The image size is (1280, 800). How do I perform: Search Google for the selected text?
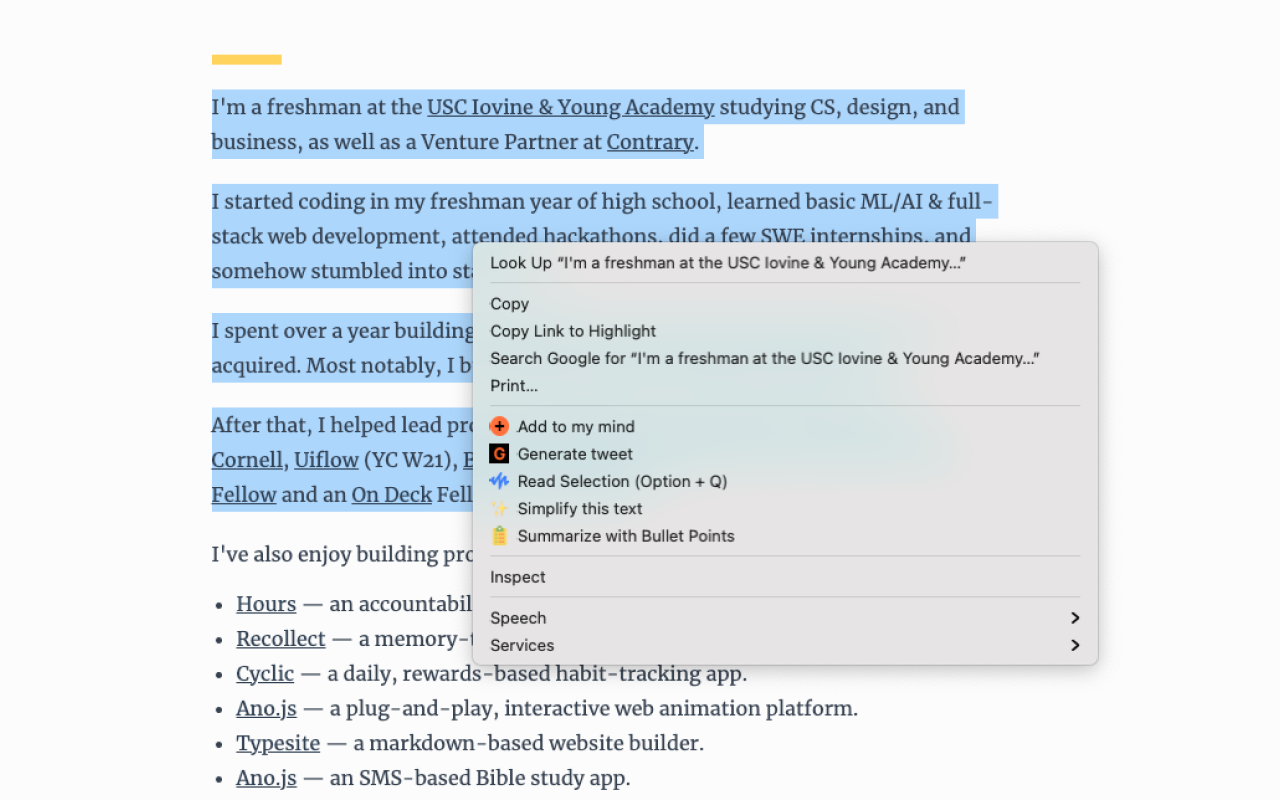764,358
